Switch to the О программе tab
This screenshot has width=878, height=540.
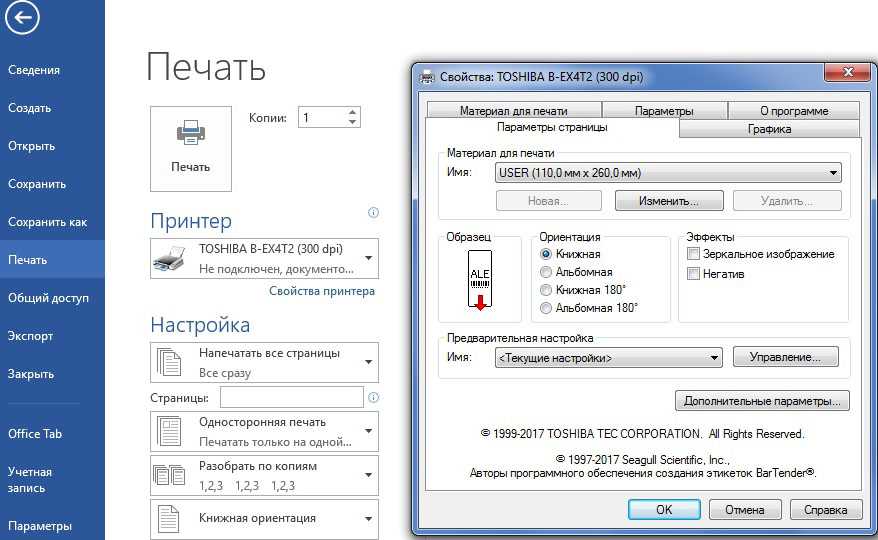click(794, 110)
